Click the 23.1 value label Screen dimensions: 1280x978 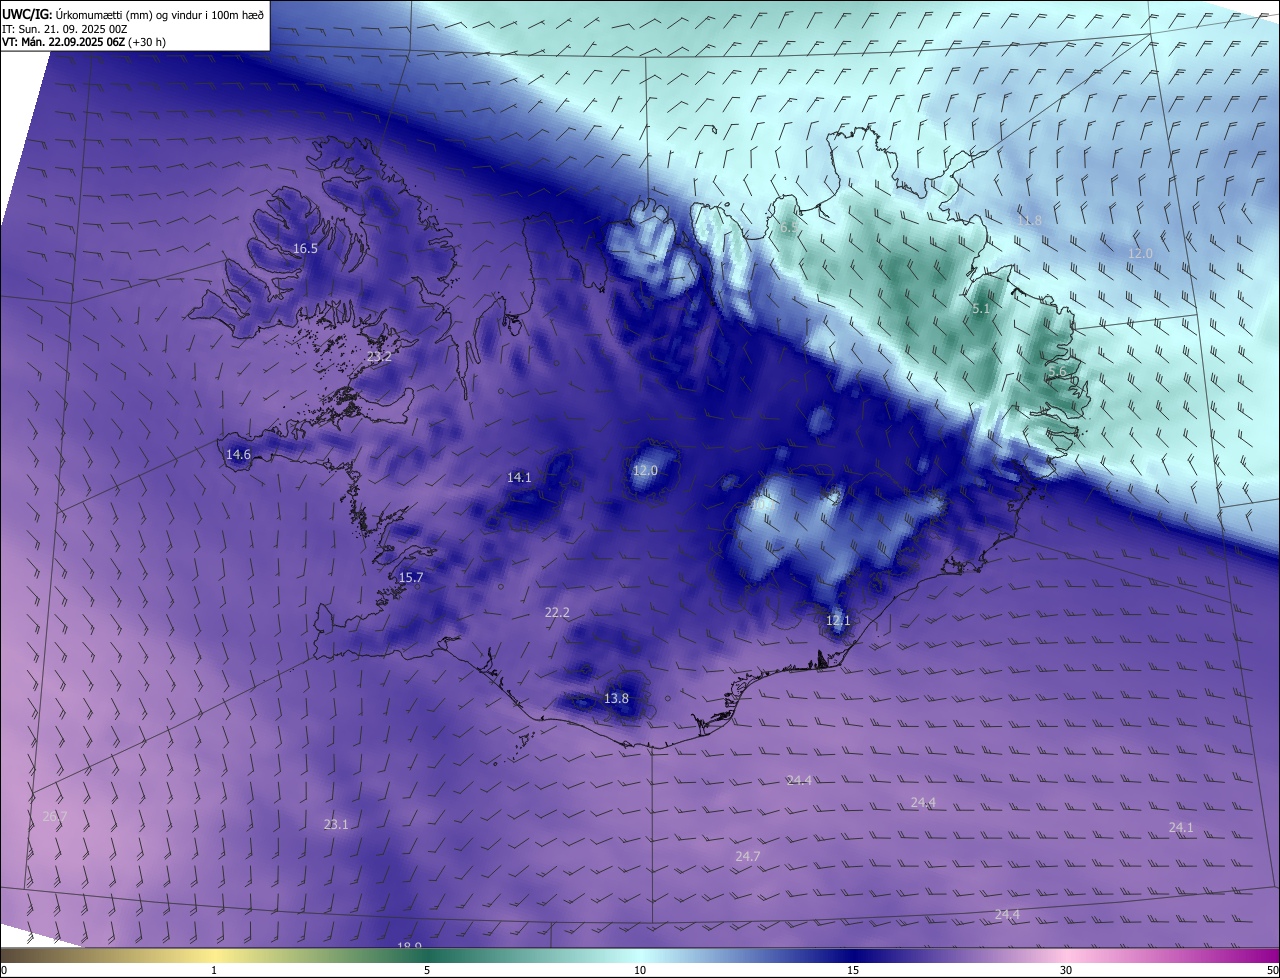[x=336, y=824]
